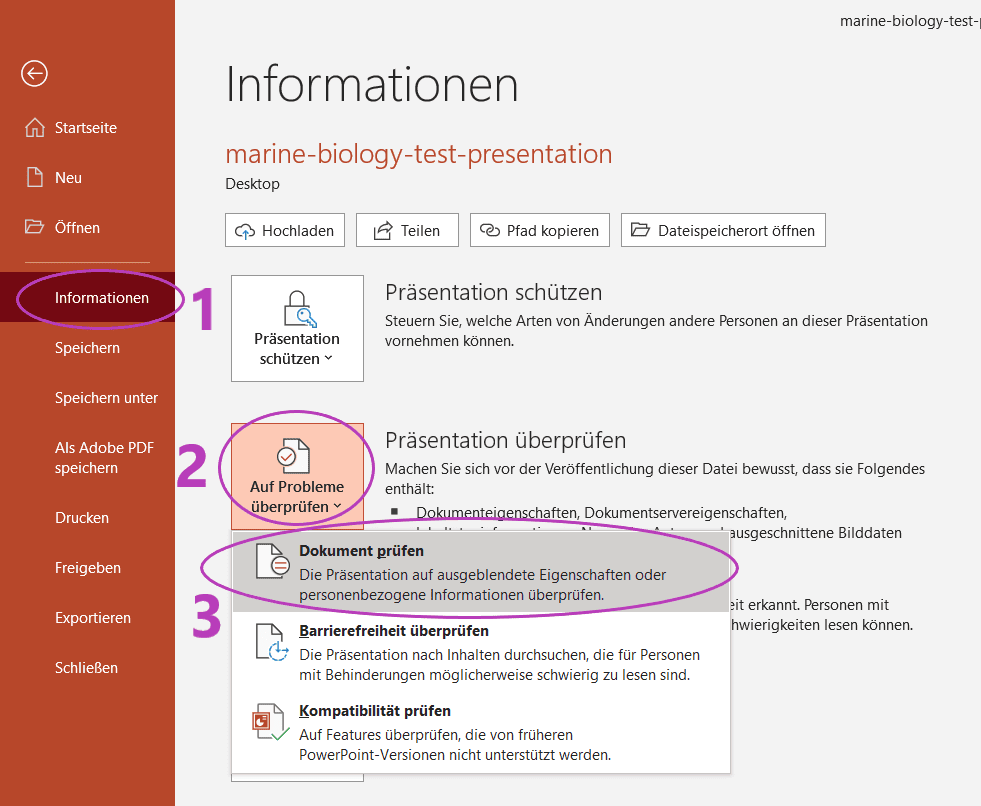Choose Kompatibilität prüfen menu entry

coord(480,732)
